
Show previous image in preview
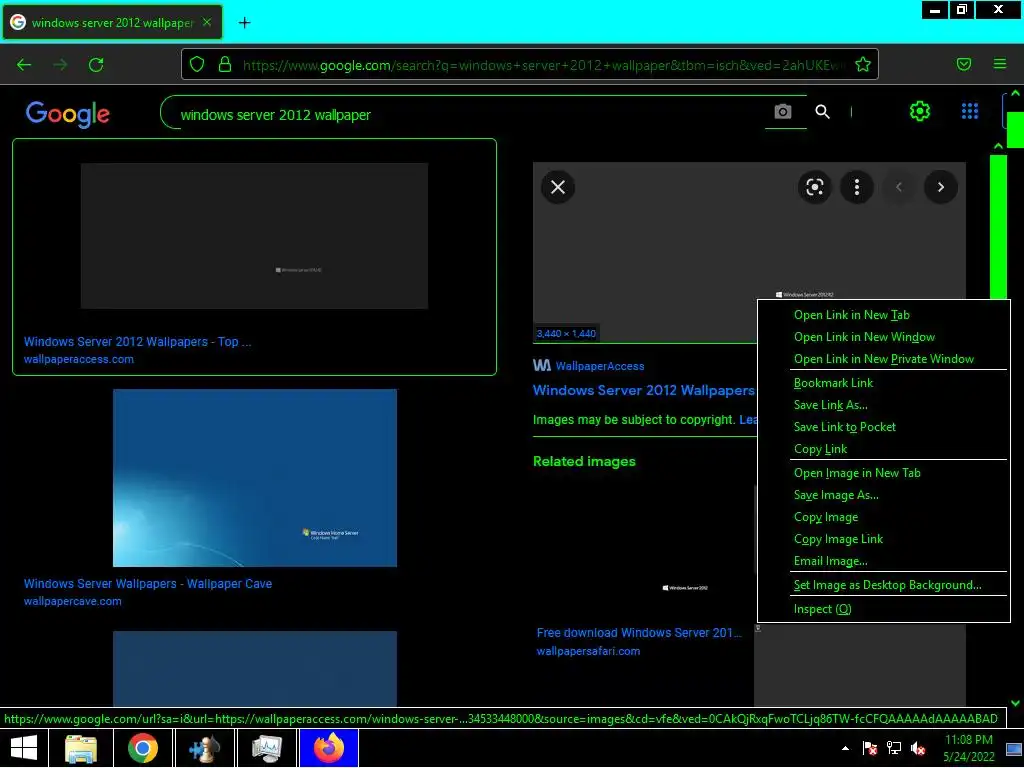(x=899, y=187)
